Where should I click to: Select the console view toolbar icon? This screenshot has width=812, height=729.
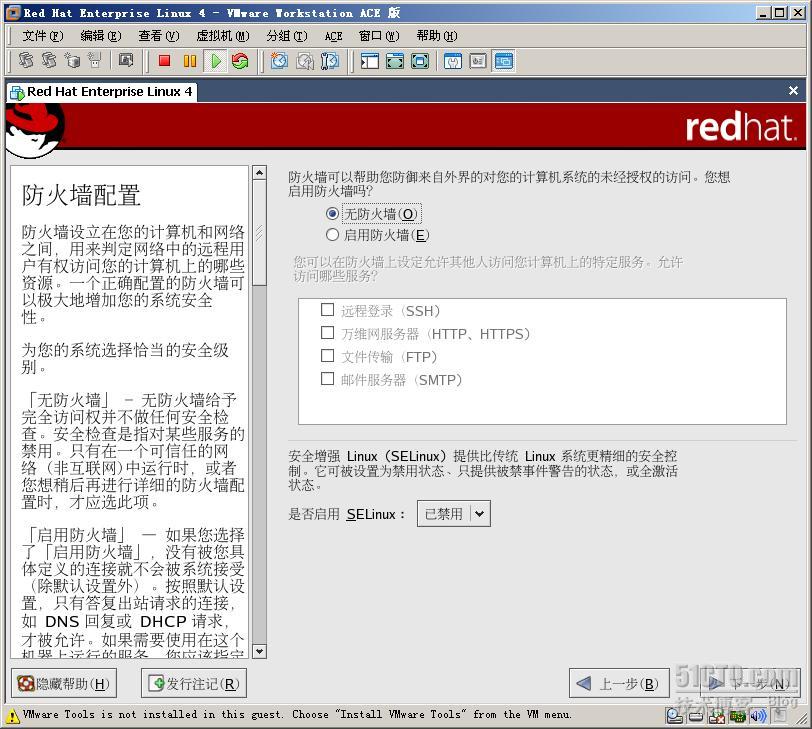coord(503,61)
